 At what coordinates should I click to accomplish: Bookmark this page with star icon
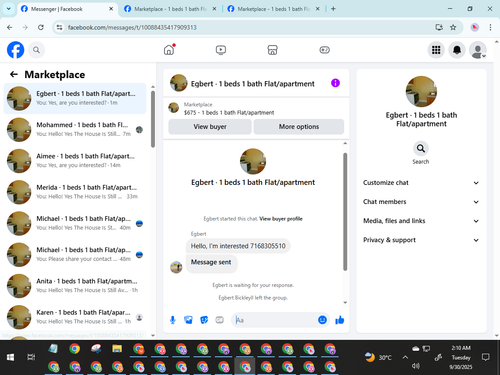coord(453,27)
